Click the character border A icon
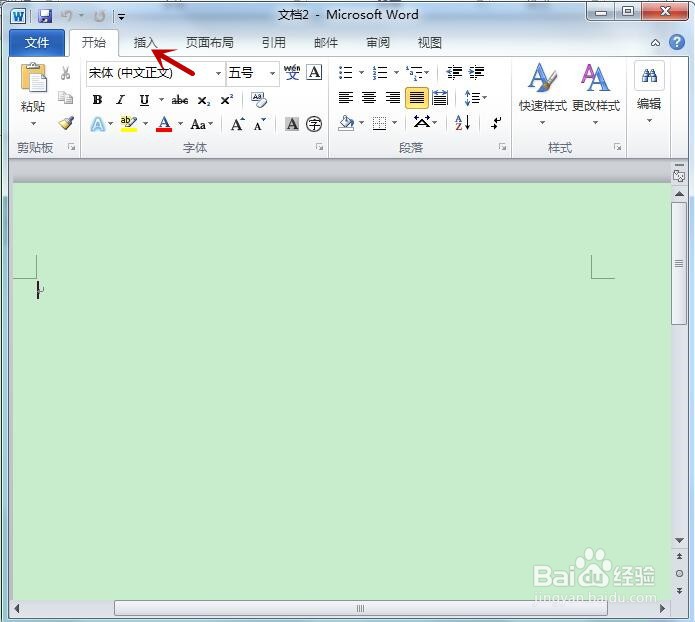 click(x=314, y=72)
